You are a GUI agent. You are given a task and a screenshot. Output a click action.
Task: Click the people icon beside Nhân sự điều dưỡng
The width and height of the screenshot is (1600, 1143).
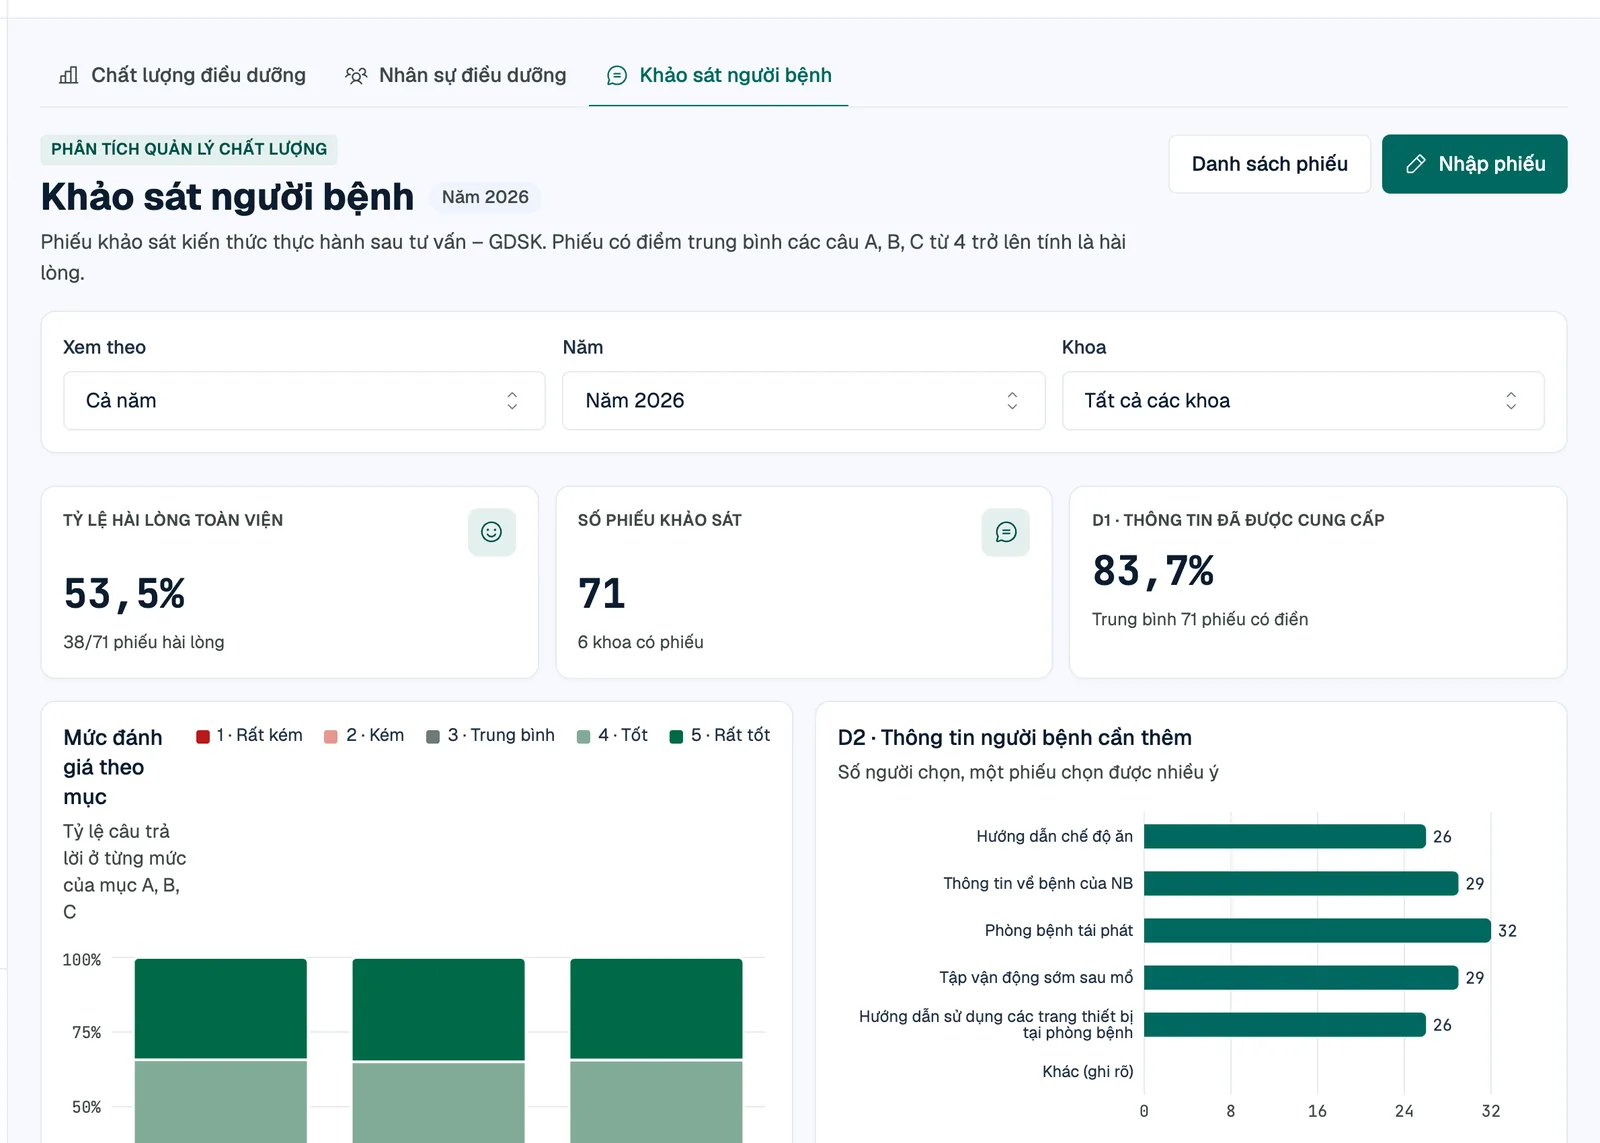click(356, 75)
